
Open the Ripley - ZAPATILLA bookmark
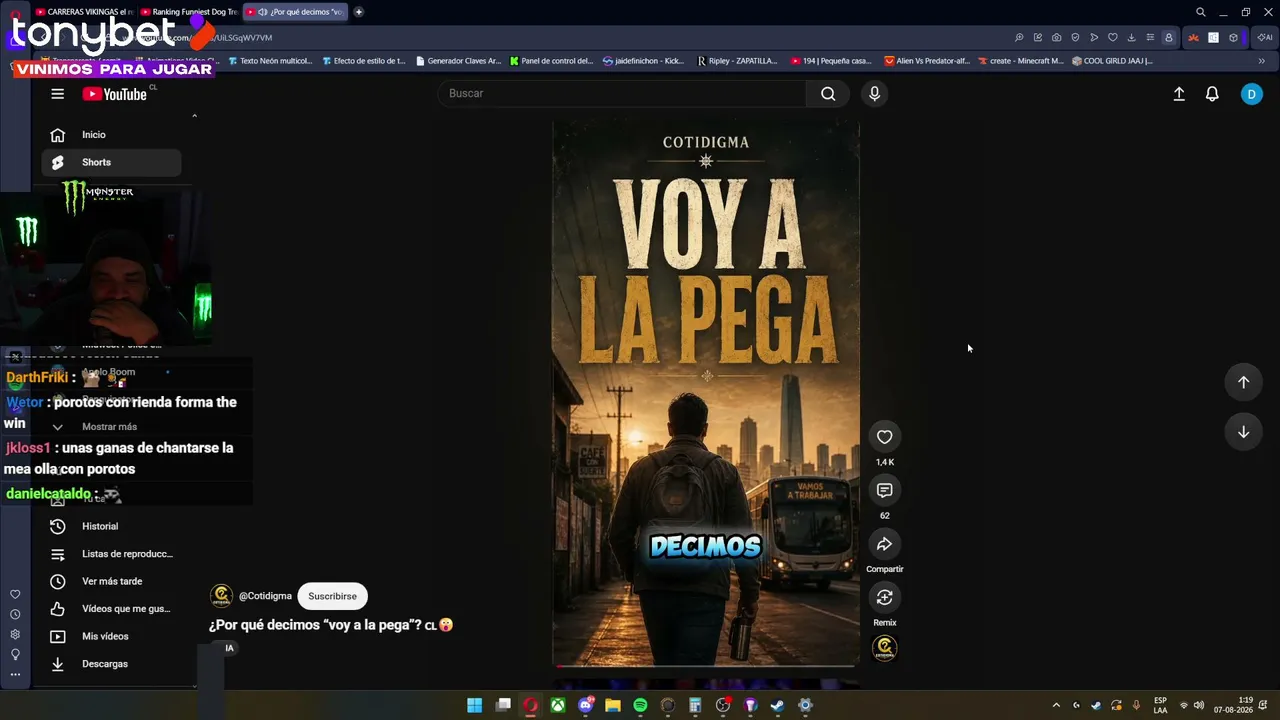tap(737, 61)
